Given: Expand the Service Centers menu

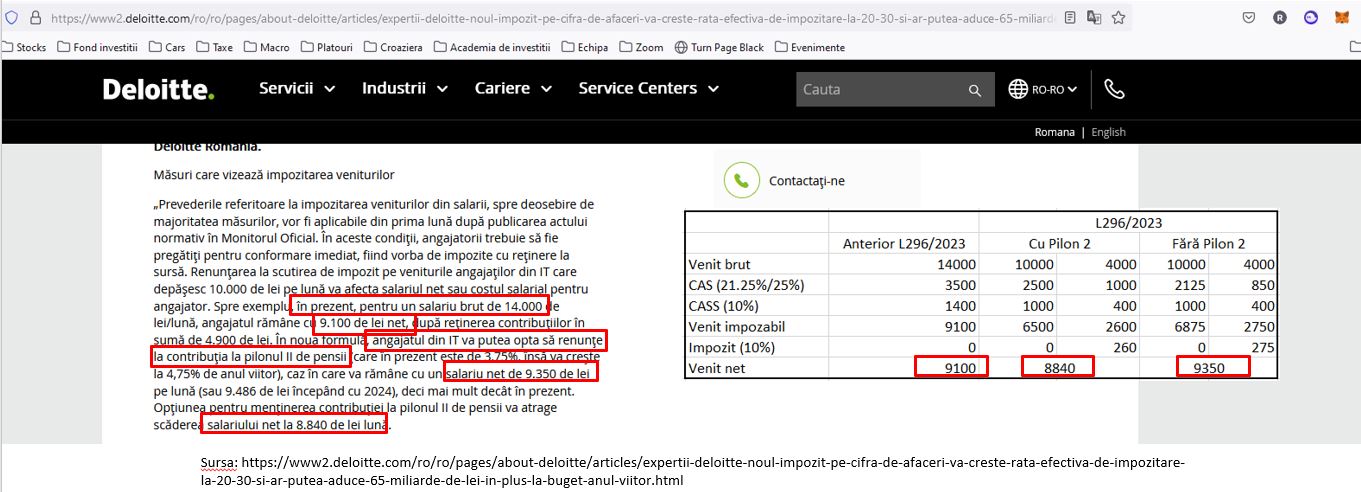Looking at the screenshot, I should (649, 88).
